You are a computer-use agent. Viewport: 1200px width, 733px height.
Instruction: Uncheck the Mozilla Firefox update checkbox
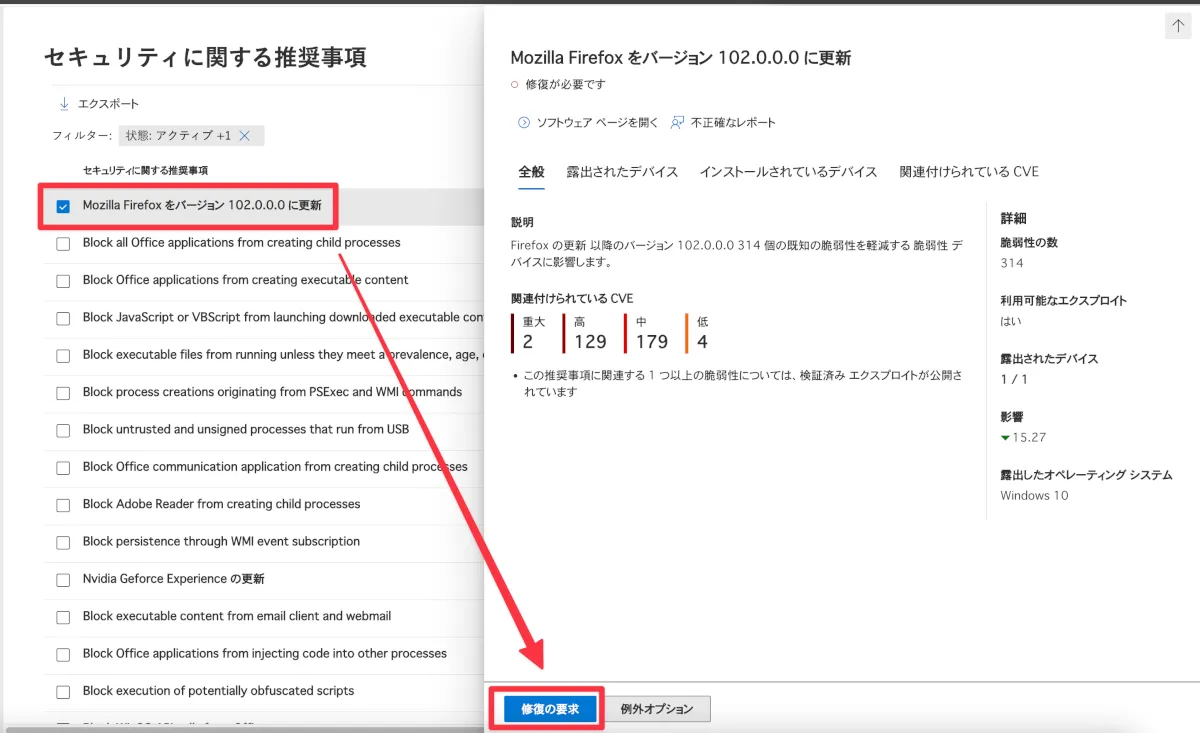(63, 206)
